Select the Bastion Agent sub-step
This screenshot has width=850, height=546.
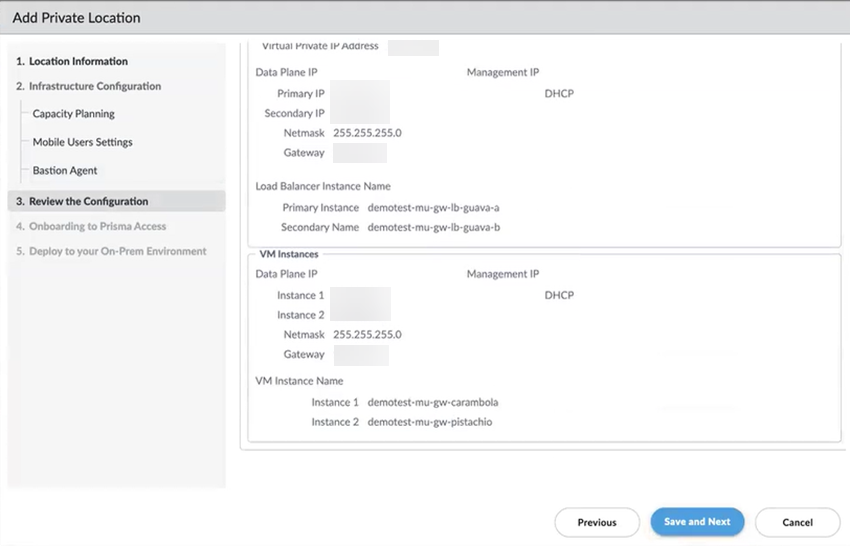point(64,170)
